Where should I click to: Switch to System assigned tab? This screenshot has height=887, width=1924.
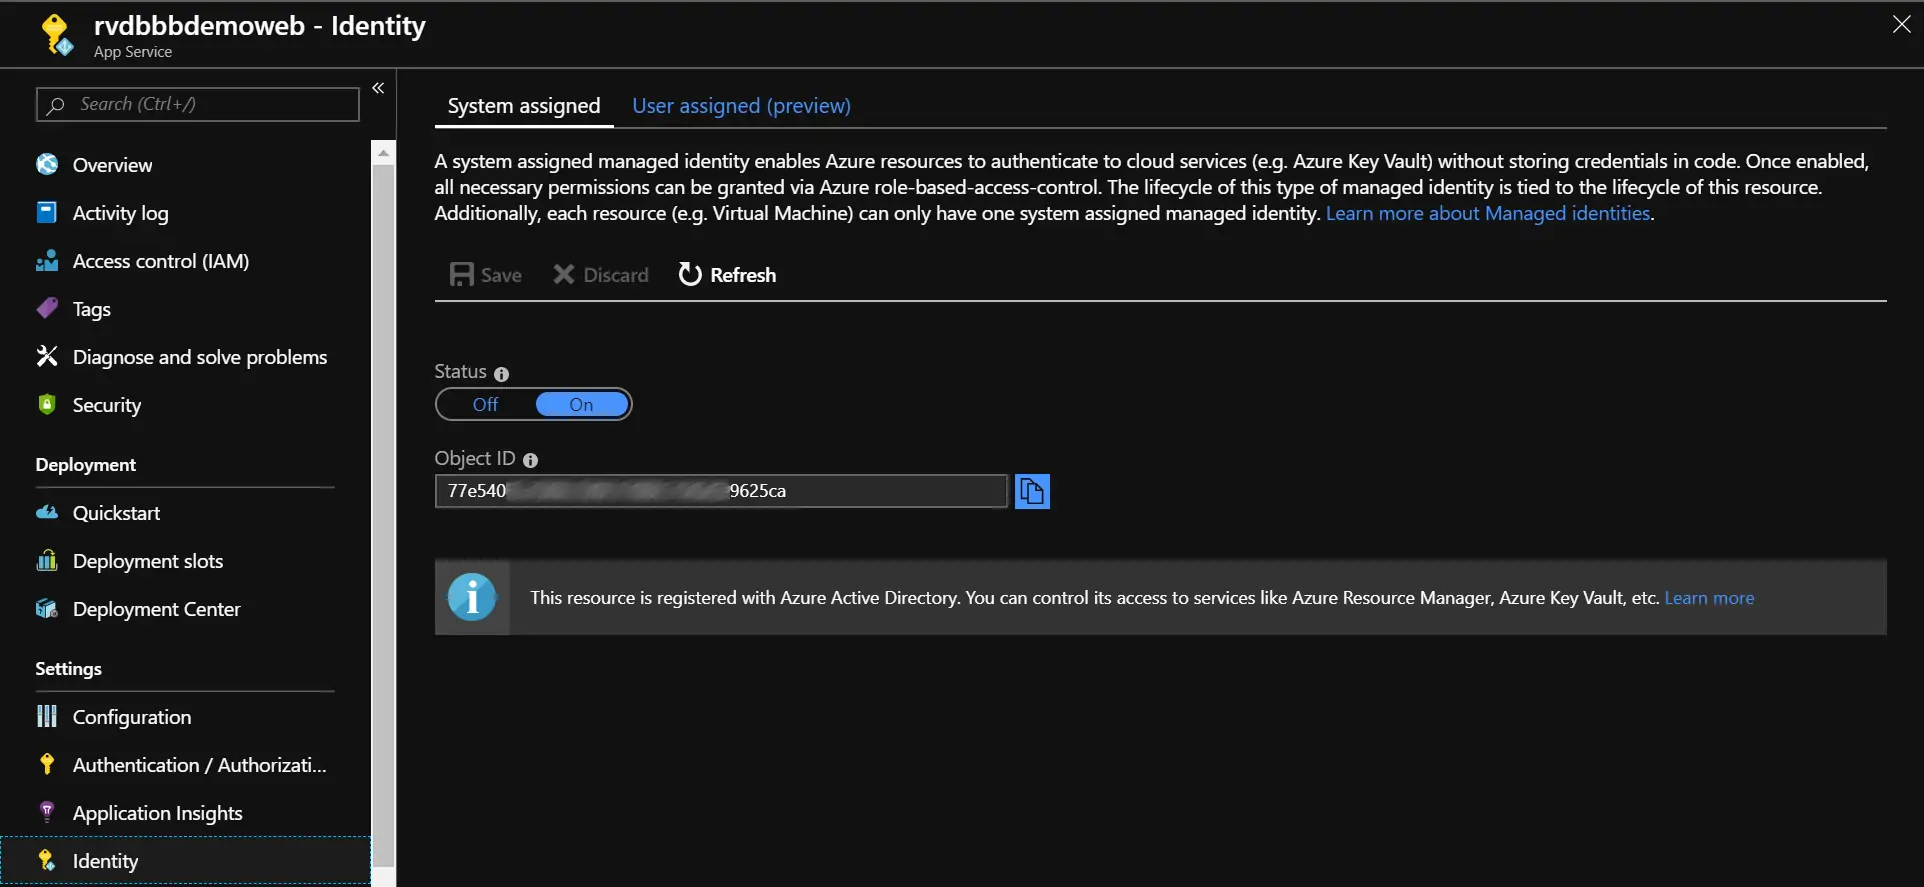[x=524, y=105]
